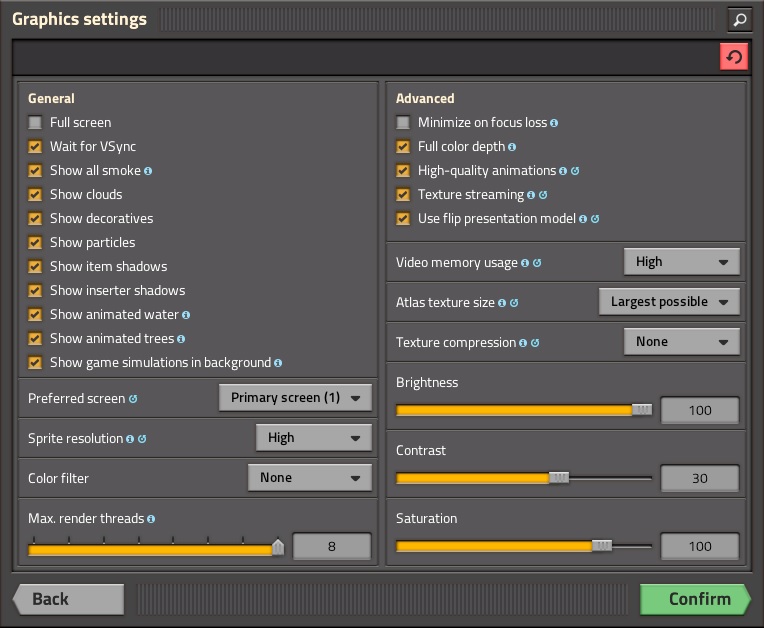Click info icon beside Show all smoke

click(x=148, y=171)
